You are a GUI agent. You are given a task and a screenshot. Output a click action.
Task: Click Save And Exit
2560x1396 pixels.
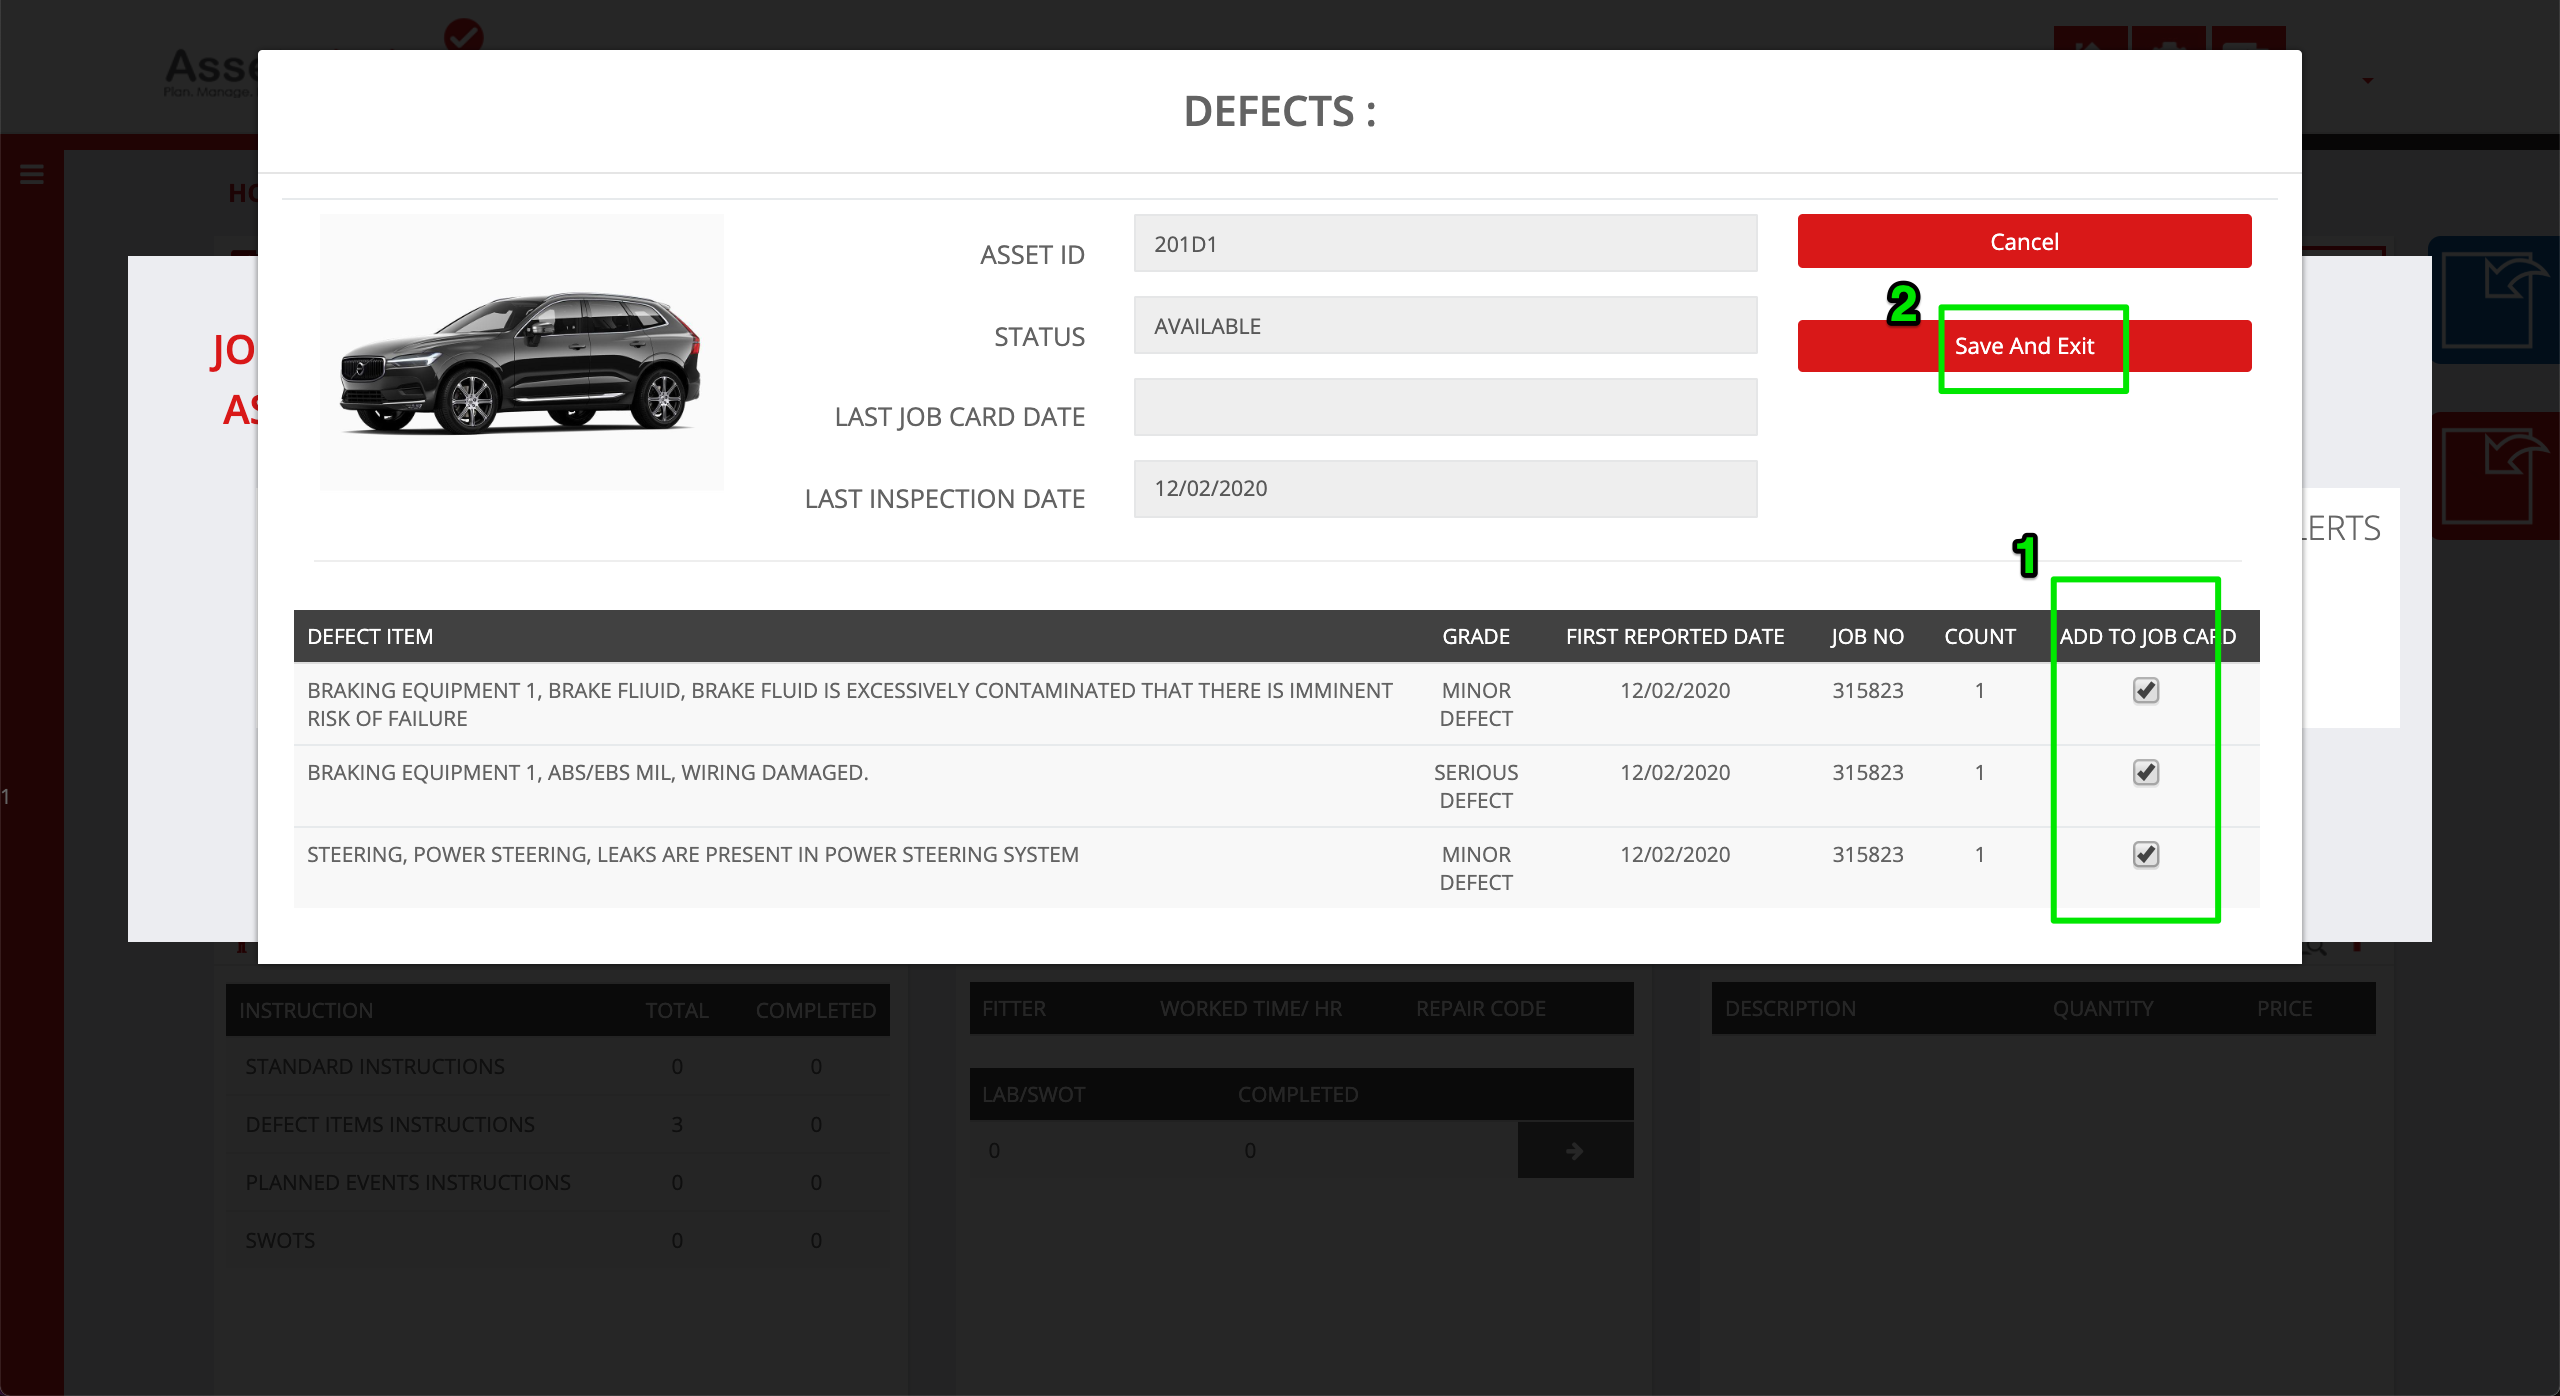2024,346
